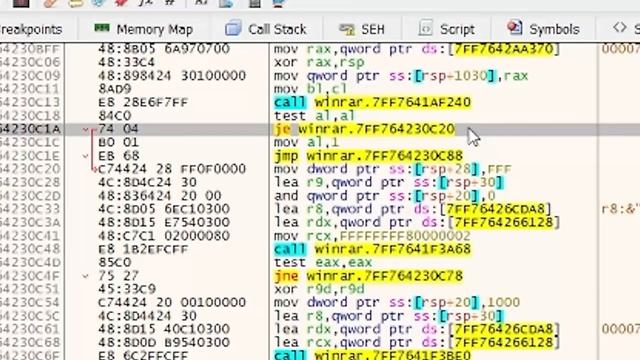Viewport: 640px width, 360px height.
Task: Click the 'r8:&' comment cell
Action: (620, 209)
